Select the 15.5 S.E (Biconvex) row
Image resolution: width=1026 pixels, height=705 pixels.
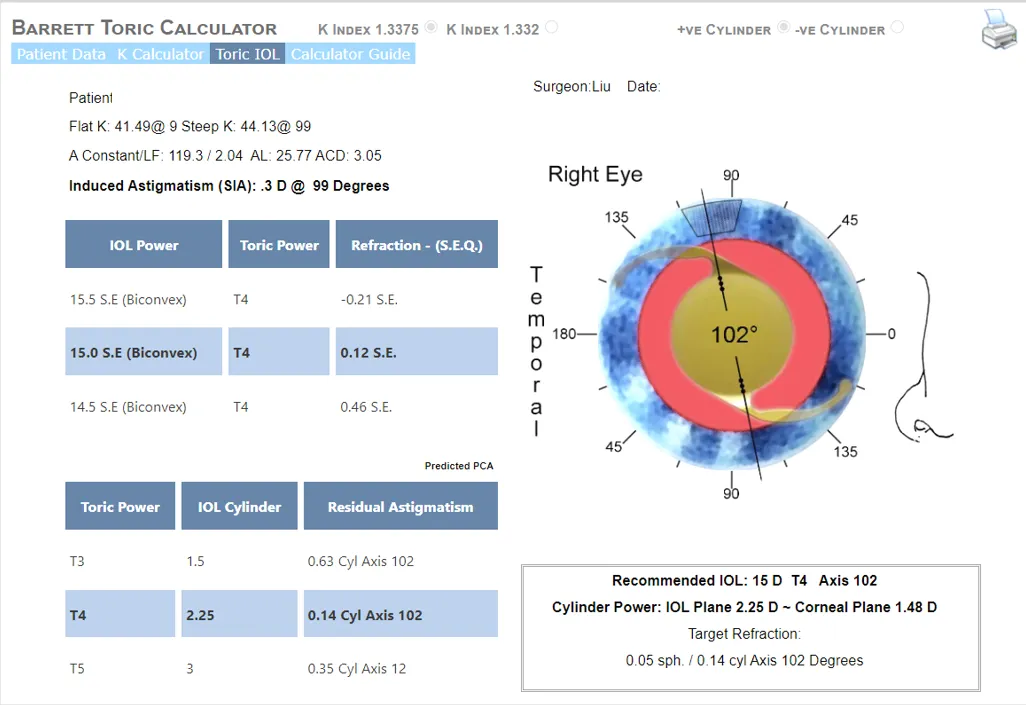[281, 299]
